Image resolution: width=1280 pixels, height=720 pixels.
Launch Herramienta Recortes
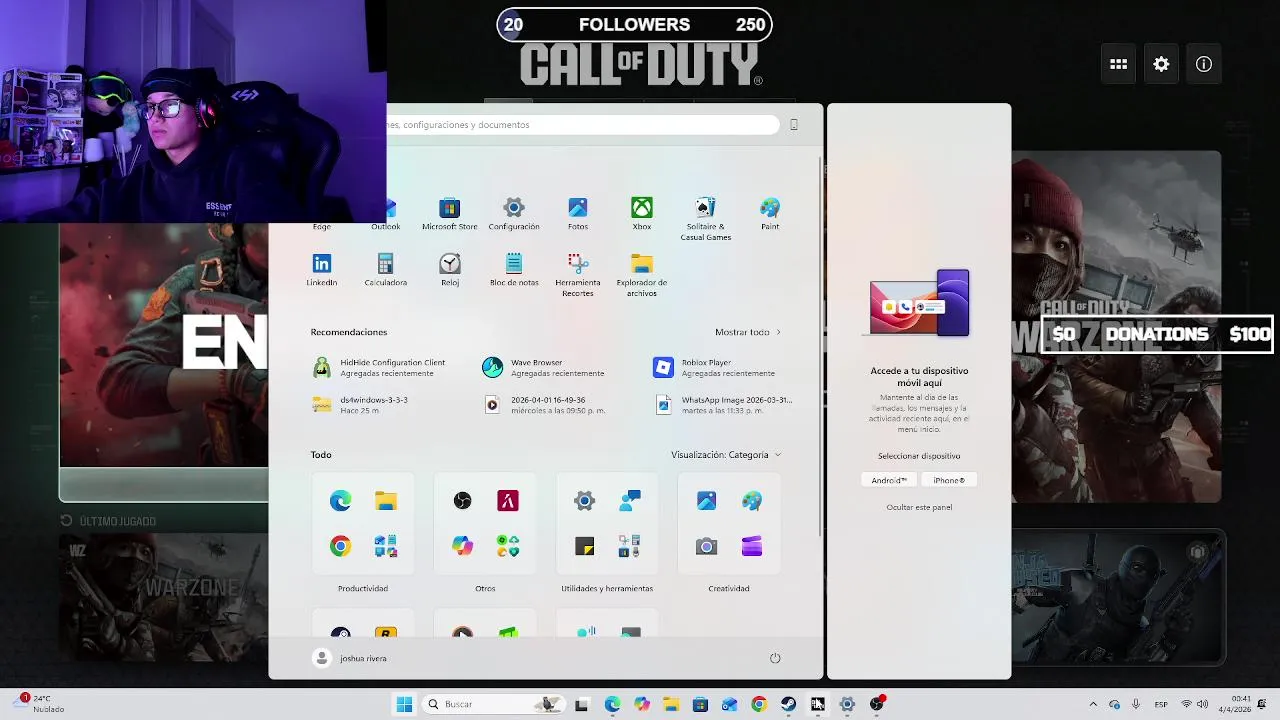point(577,275)
